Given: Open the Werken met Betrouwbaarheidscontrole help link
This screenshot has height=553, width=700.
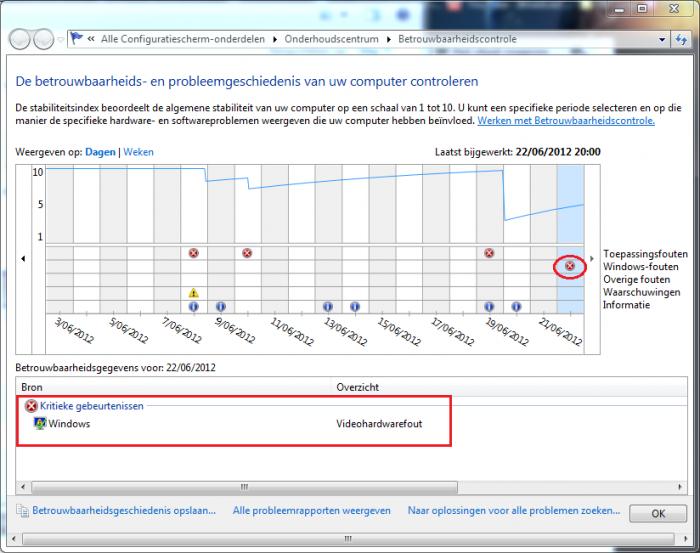Looking at the screenshot, I should pos(566,121).
